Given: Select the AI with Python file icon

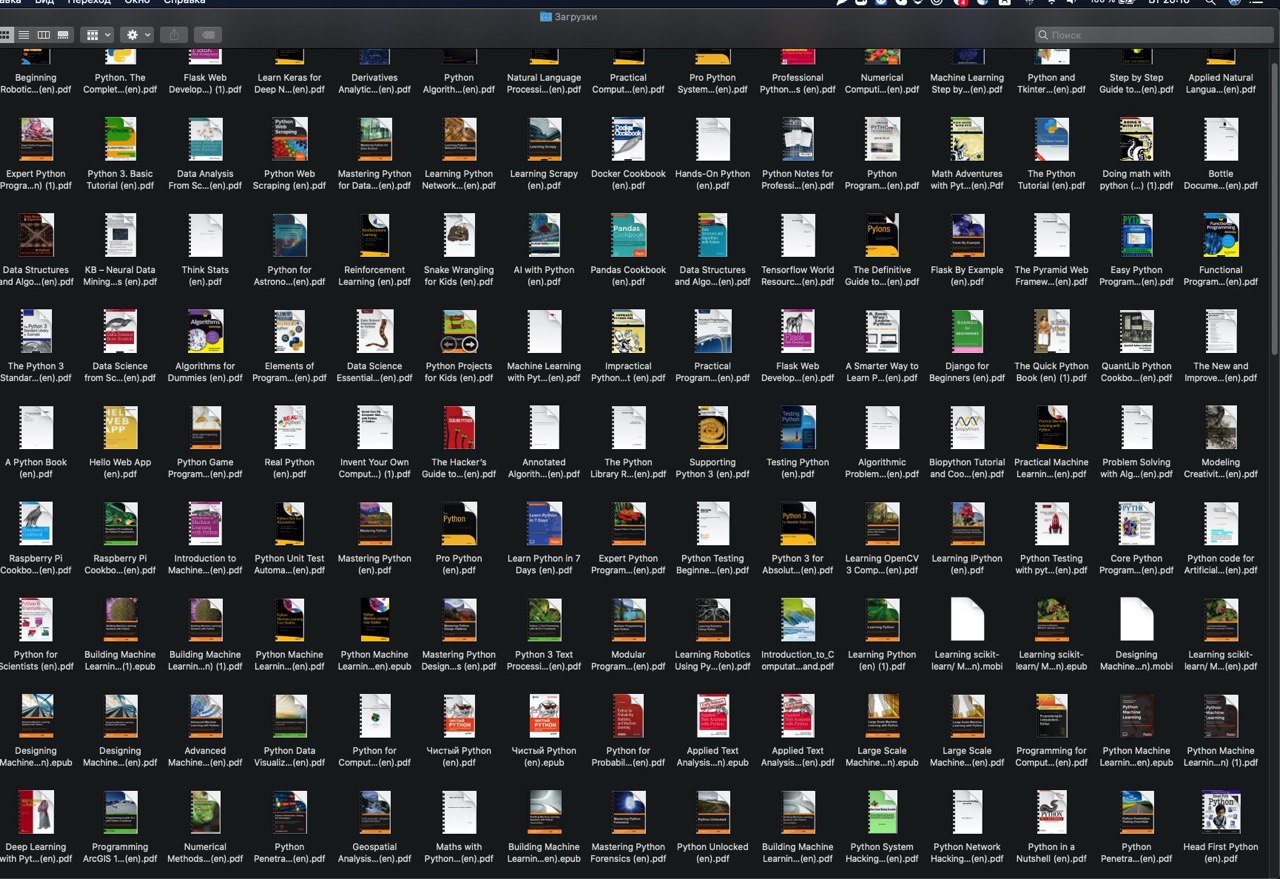Looking at the screenshot, I should pos(544,236).
